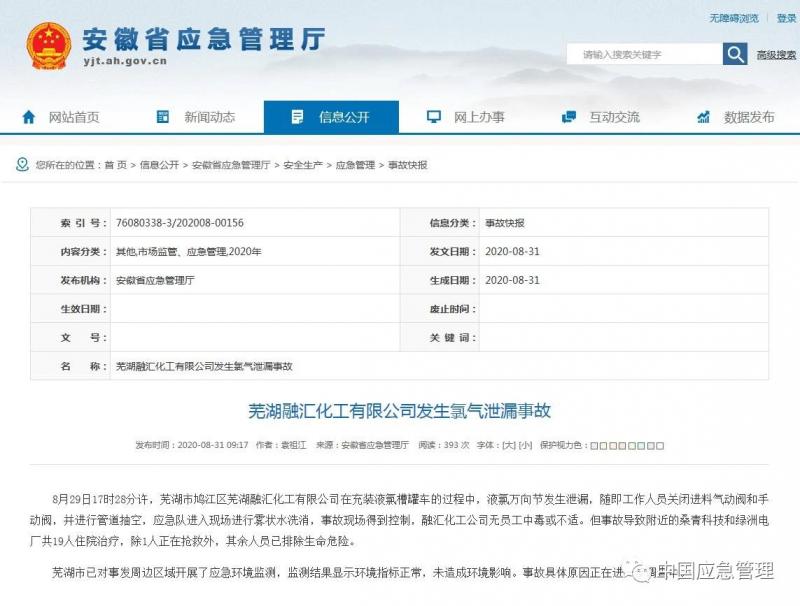The width and height of the screenshot is (800, 606).
Task: Open the 数据发布 navigation tab
Action: [x=736, y=117]
